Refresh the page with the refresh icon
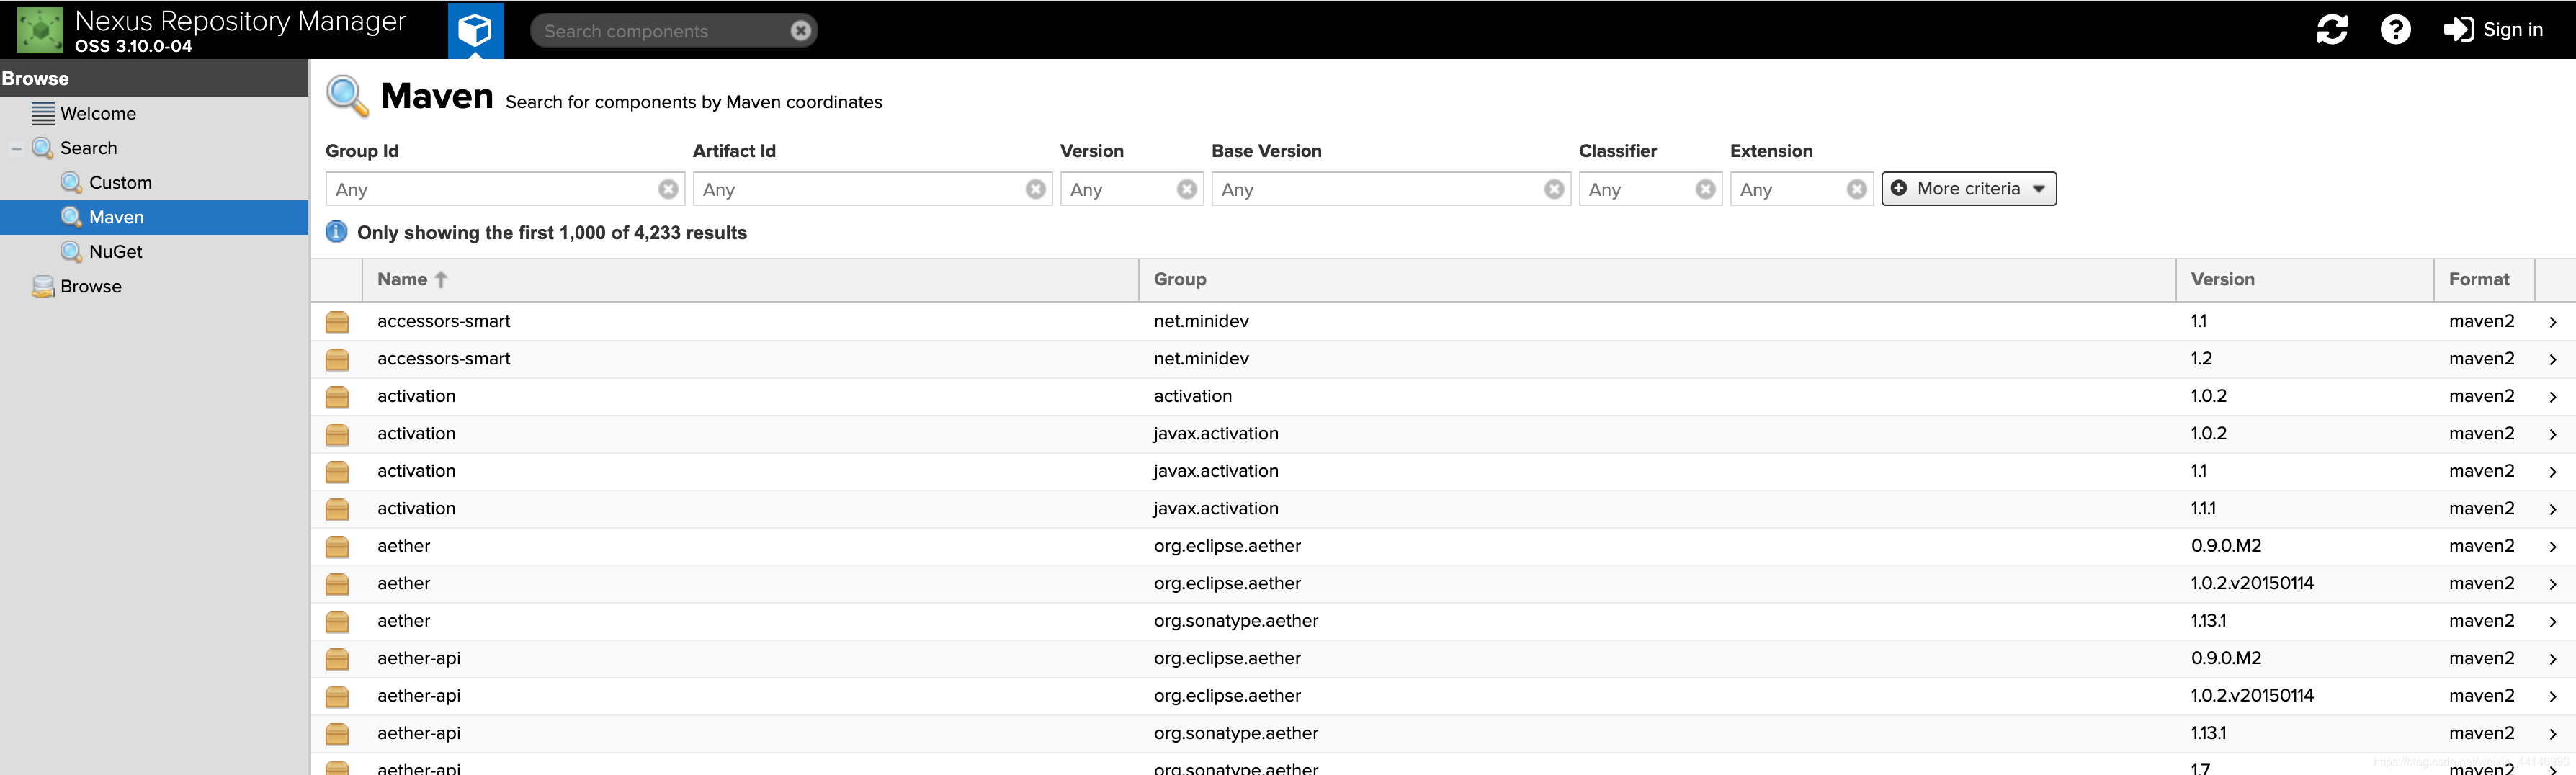Image resolution: width=2576 pixels, height=775 pixels. click(x=2331, y=30)
